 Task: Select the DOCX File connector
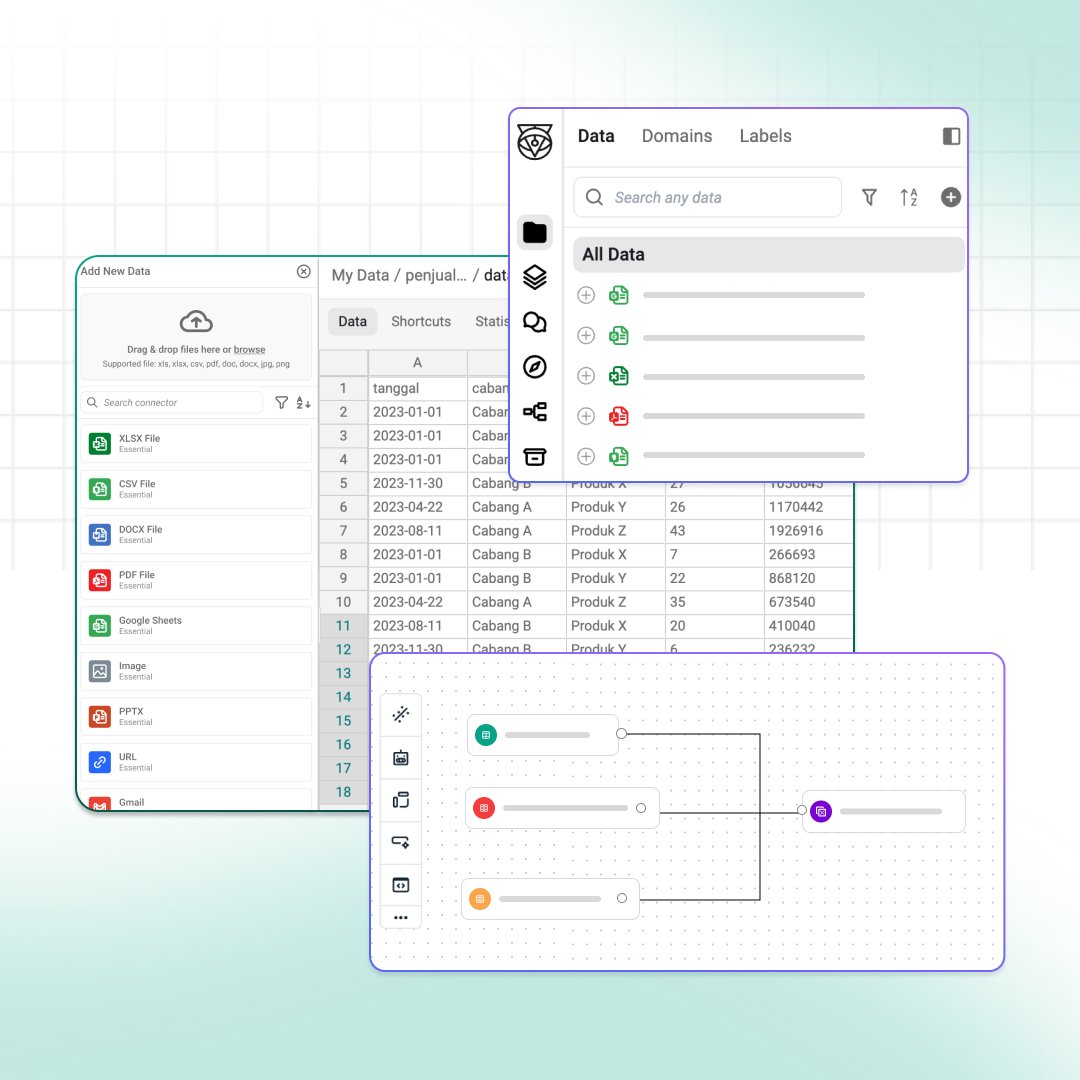coord(196,534)
